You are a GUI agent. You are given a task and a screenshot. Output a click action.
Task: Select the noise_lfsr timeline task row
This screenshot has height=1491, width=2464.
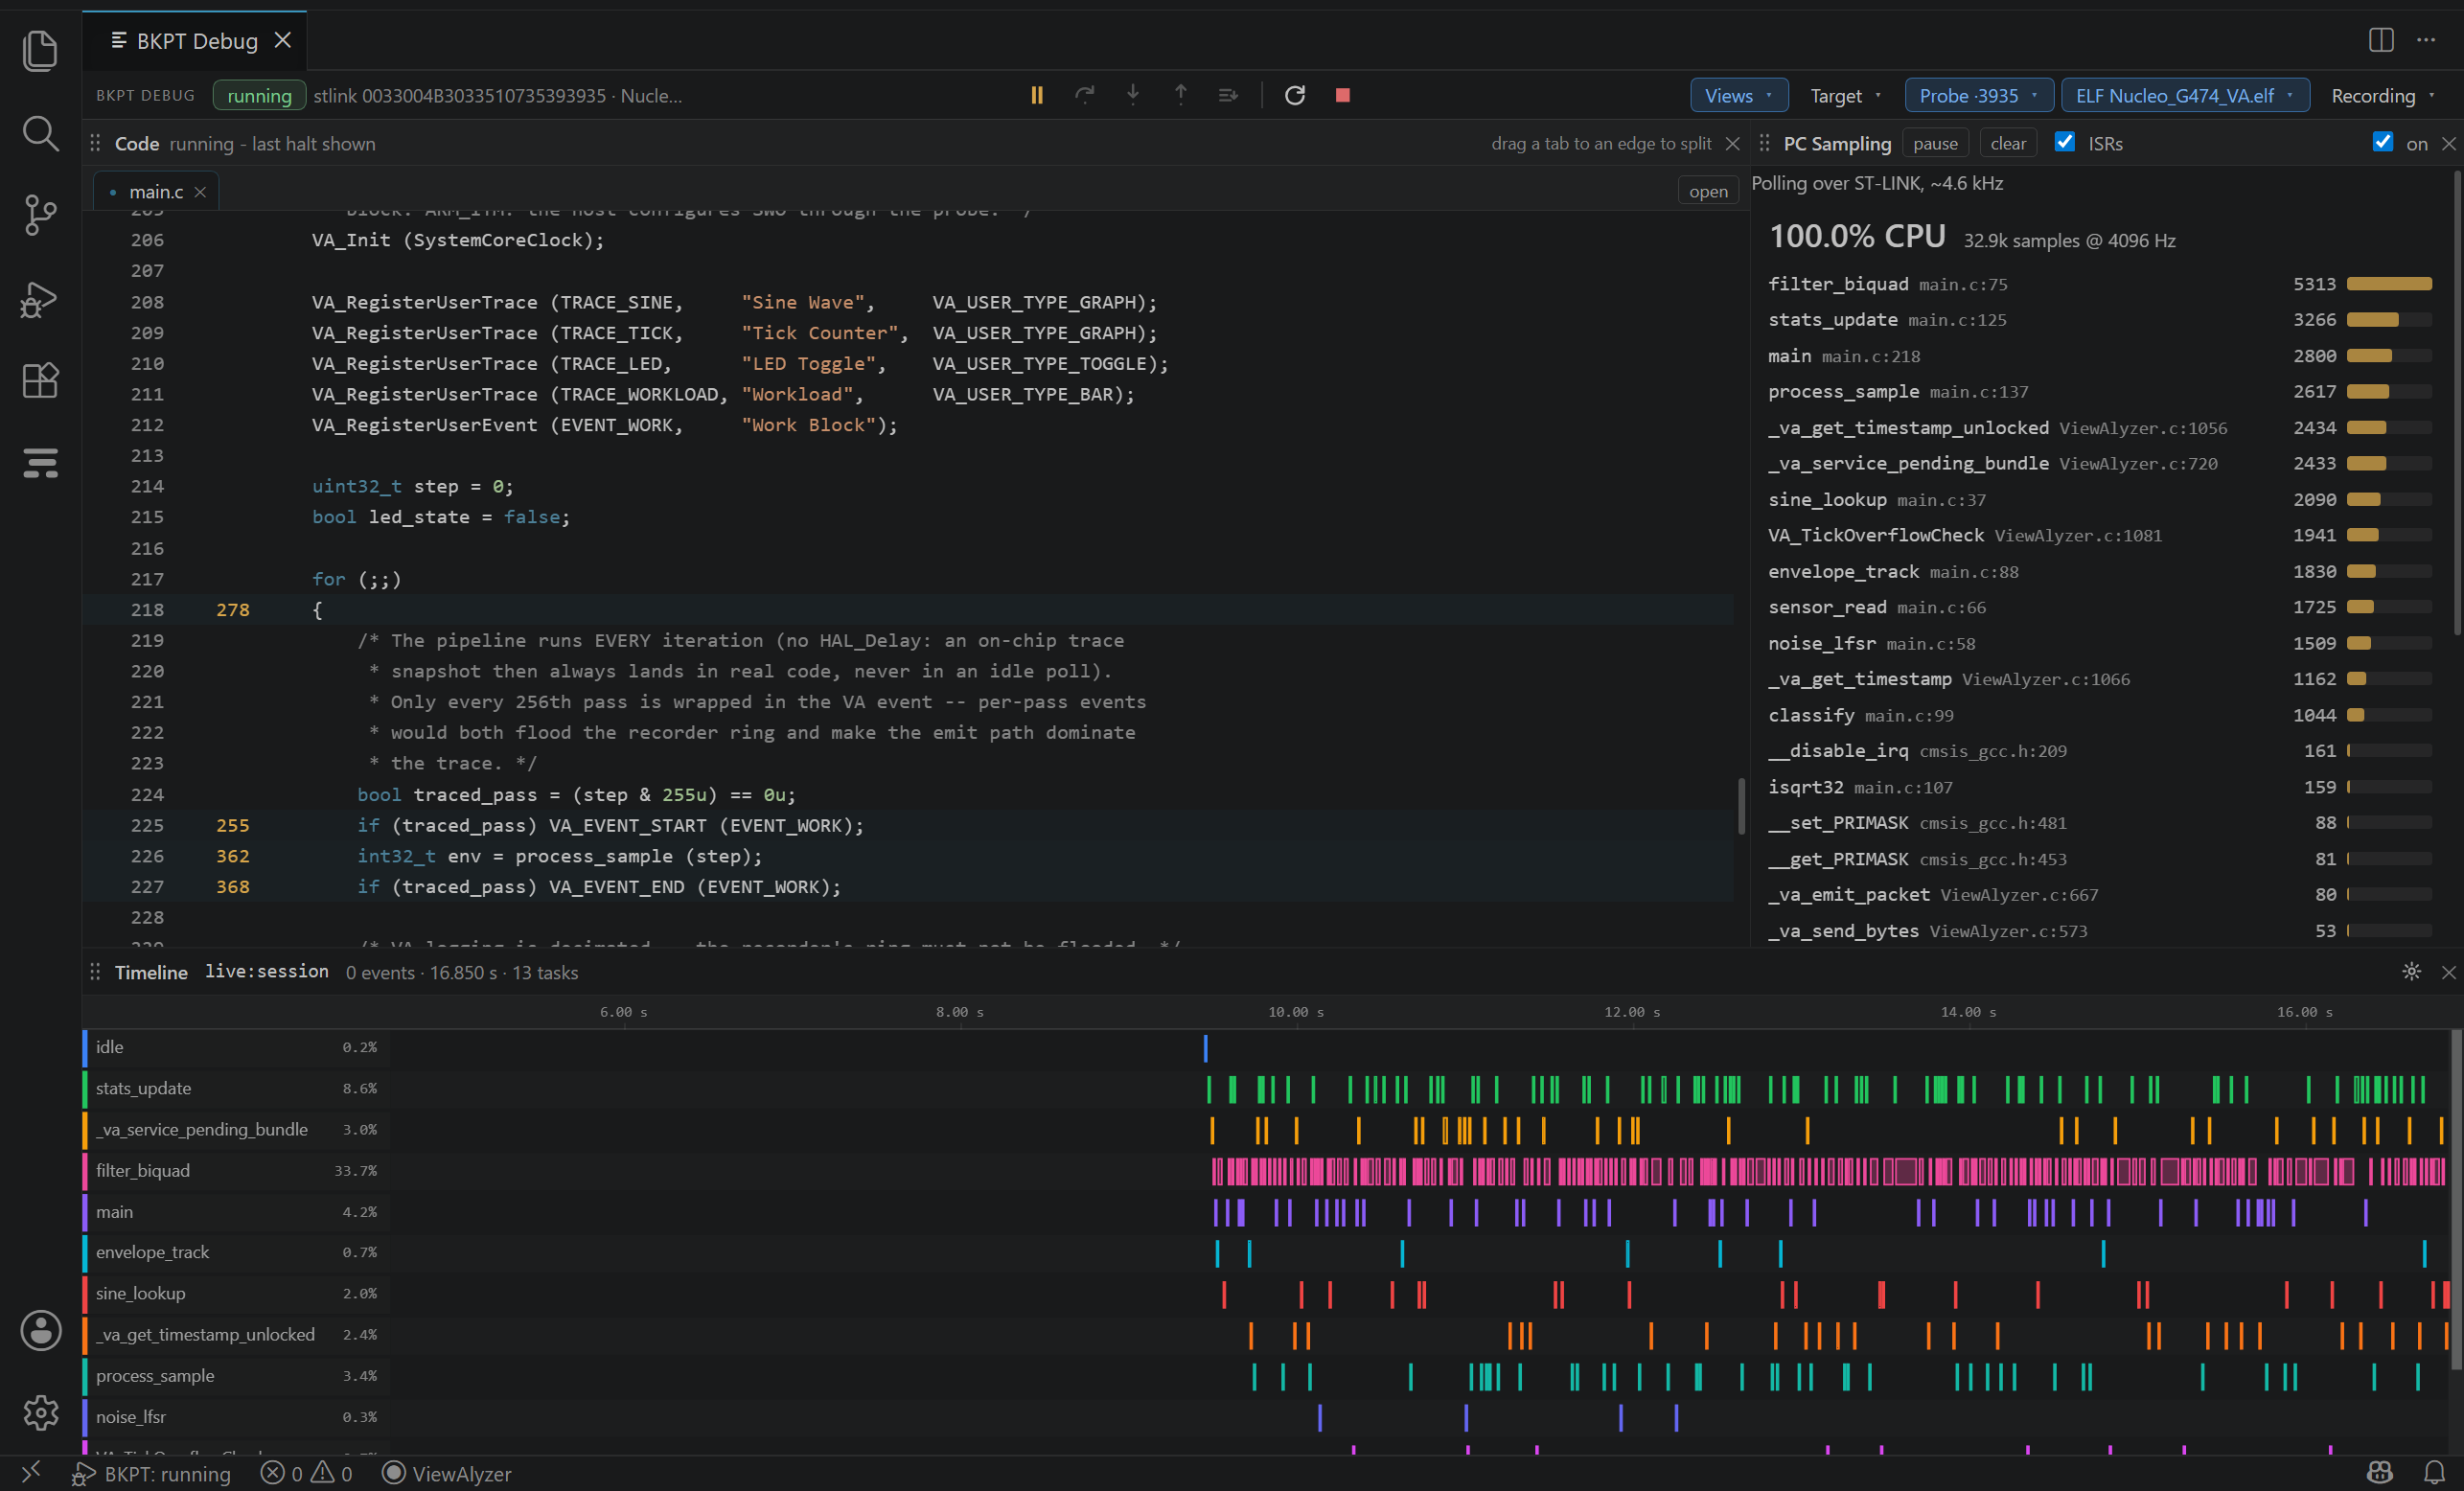236,1417
